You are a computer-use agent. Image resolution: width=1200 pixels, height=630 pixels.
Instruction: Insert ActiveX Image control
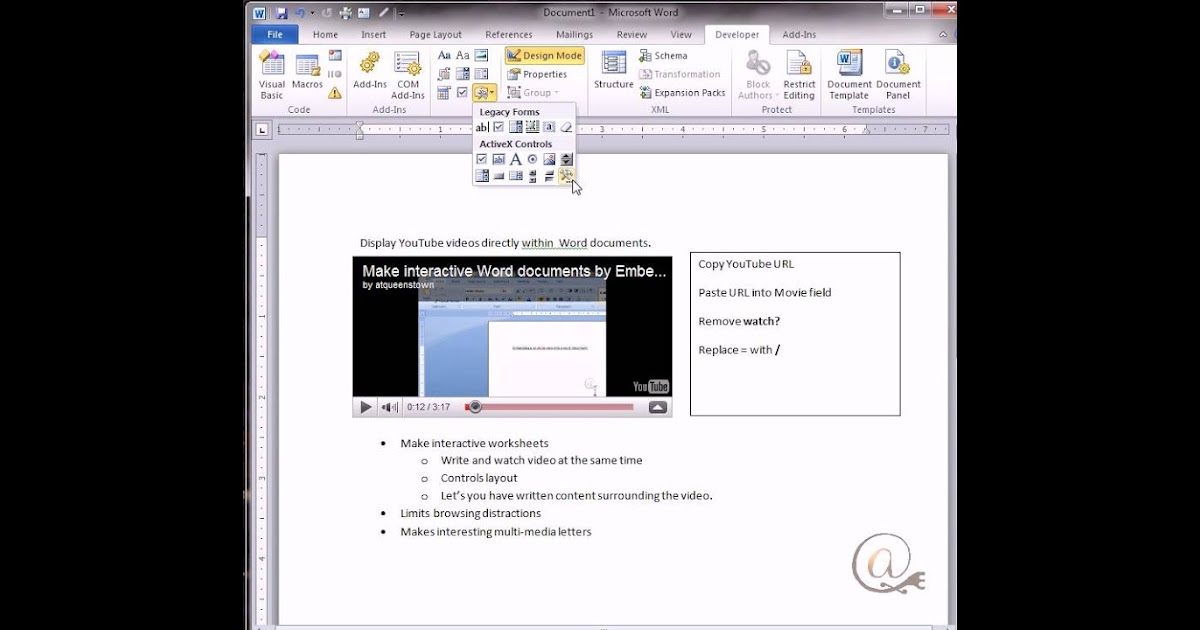[549, 159]
